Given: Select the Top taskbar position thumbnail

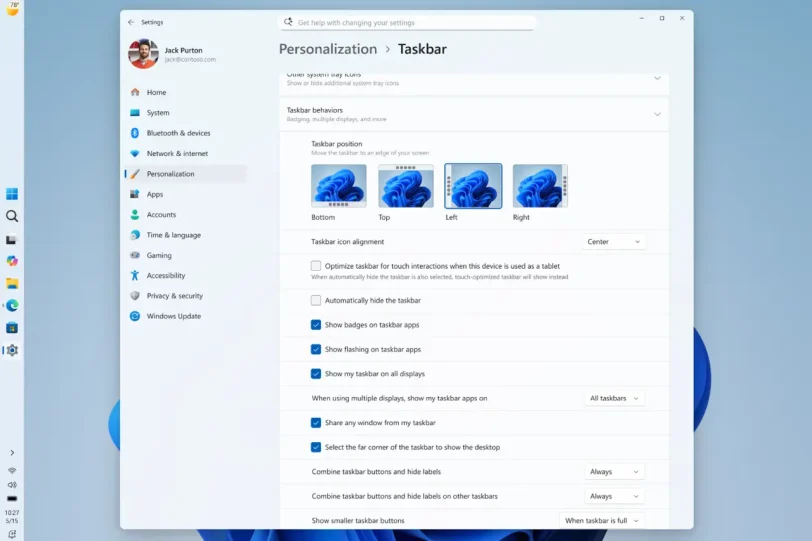Looking at the screenshot, I should pos(406,186).
